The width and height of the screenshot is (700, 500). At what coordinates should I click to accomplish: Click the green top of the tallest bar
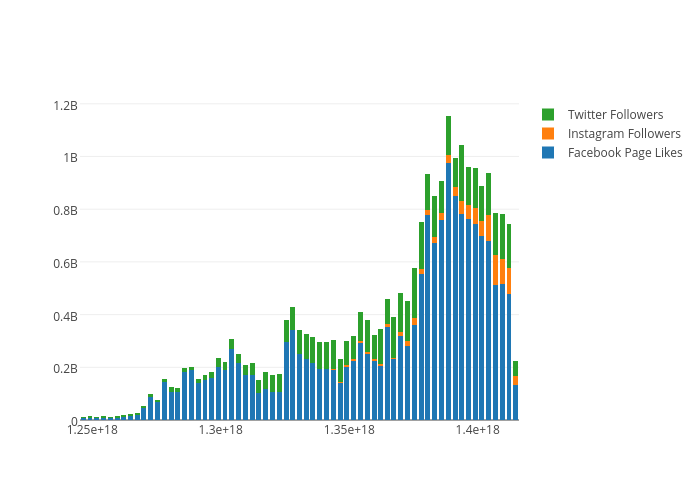[x=448, y=135]
